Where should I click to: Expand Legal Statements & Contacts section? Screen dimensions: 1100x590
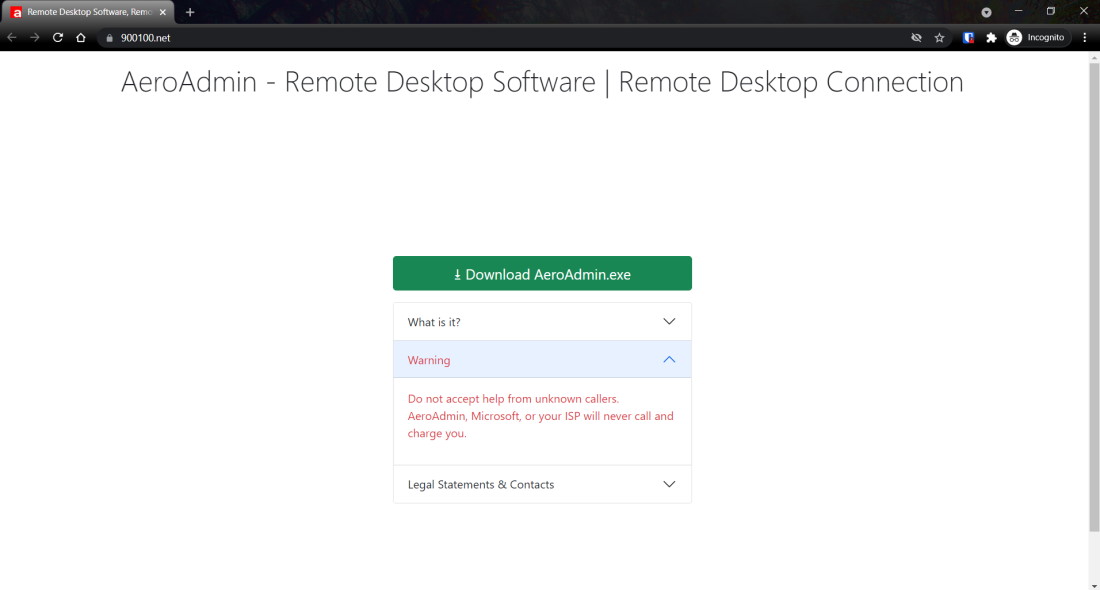point(542,485)
